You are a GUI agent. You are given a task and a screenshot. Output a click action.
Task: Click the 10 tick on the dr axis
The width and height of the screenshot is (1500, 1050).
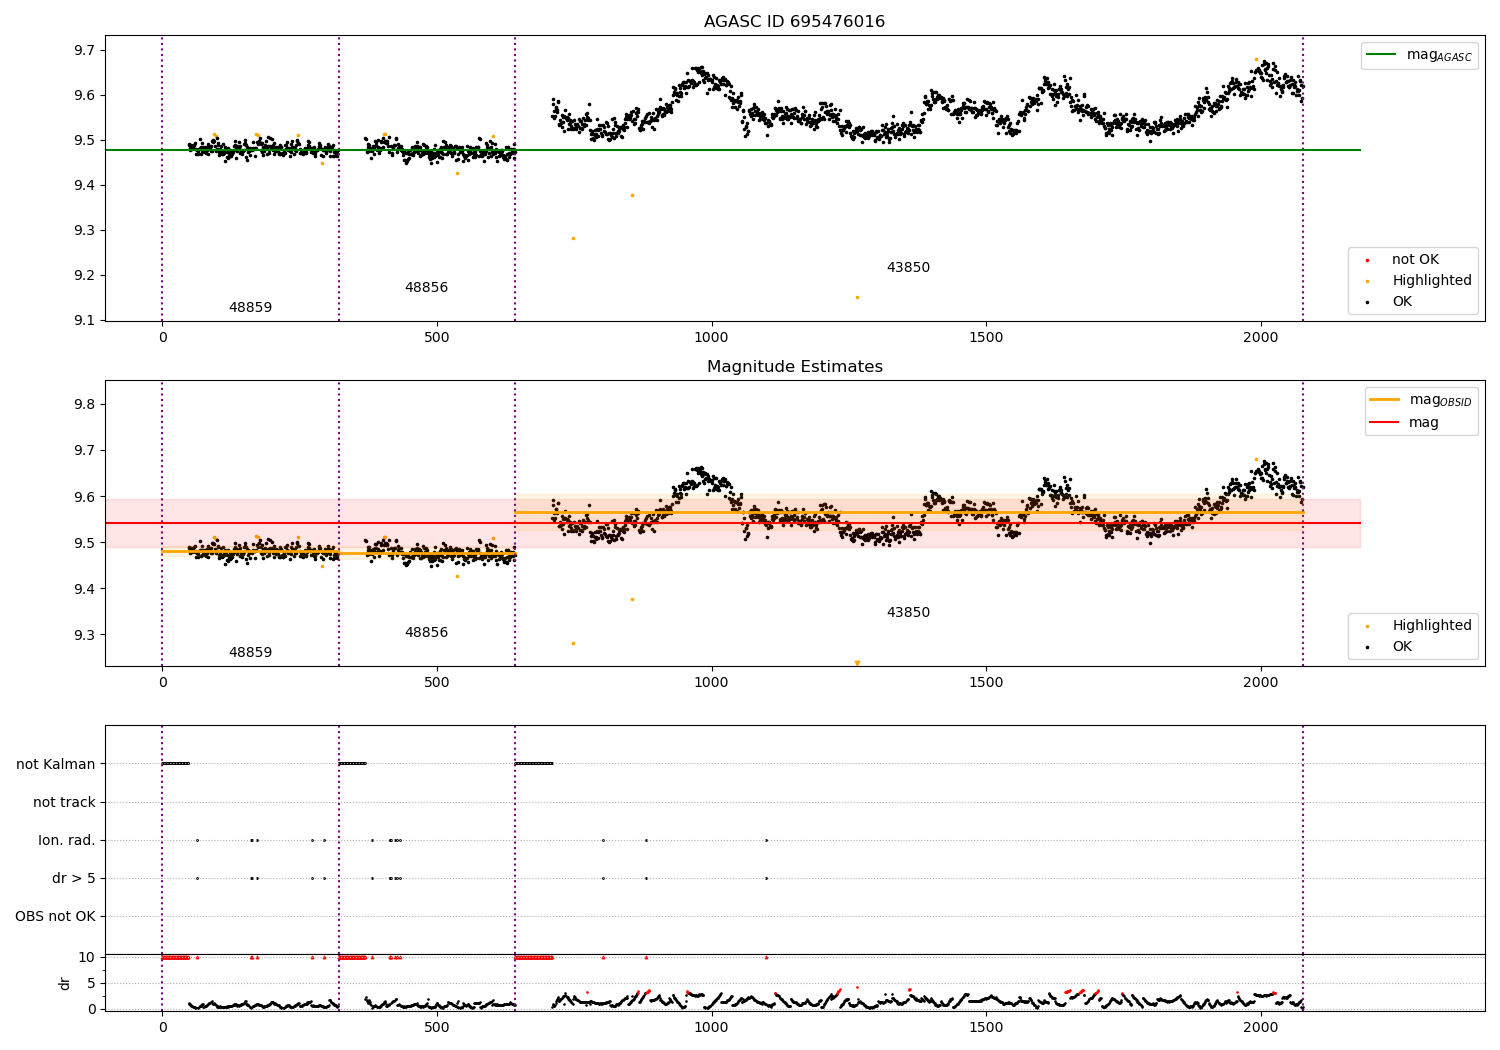87,958
